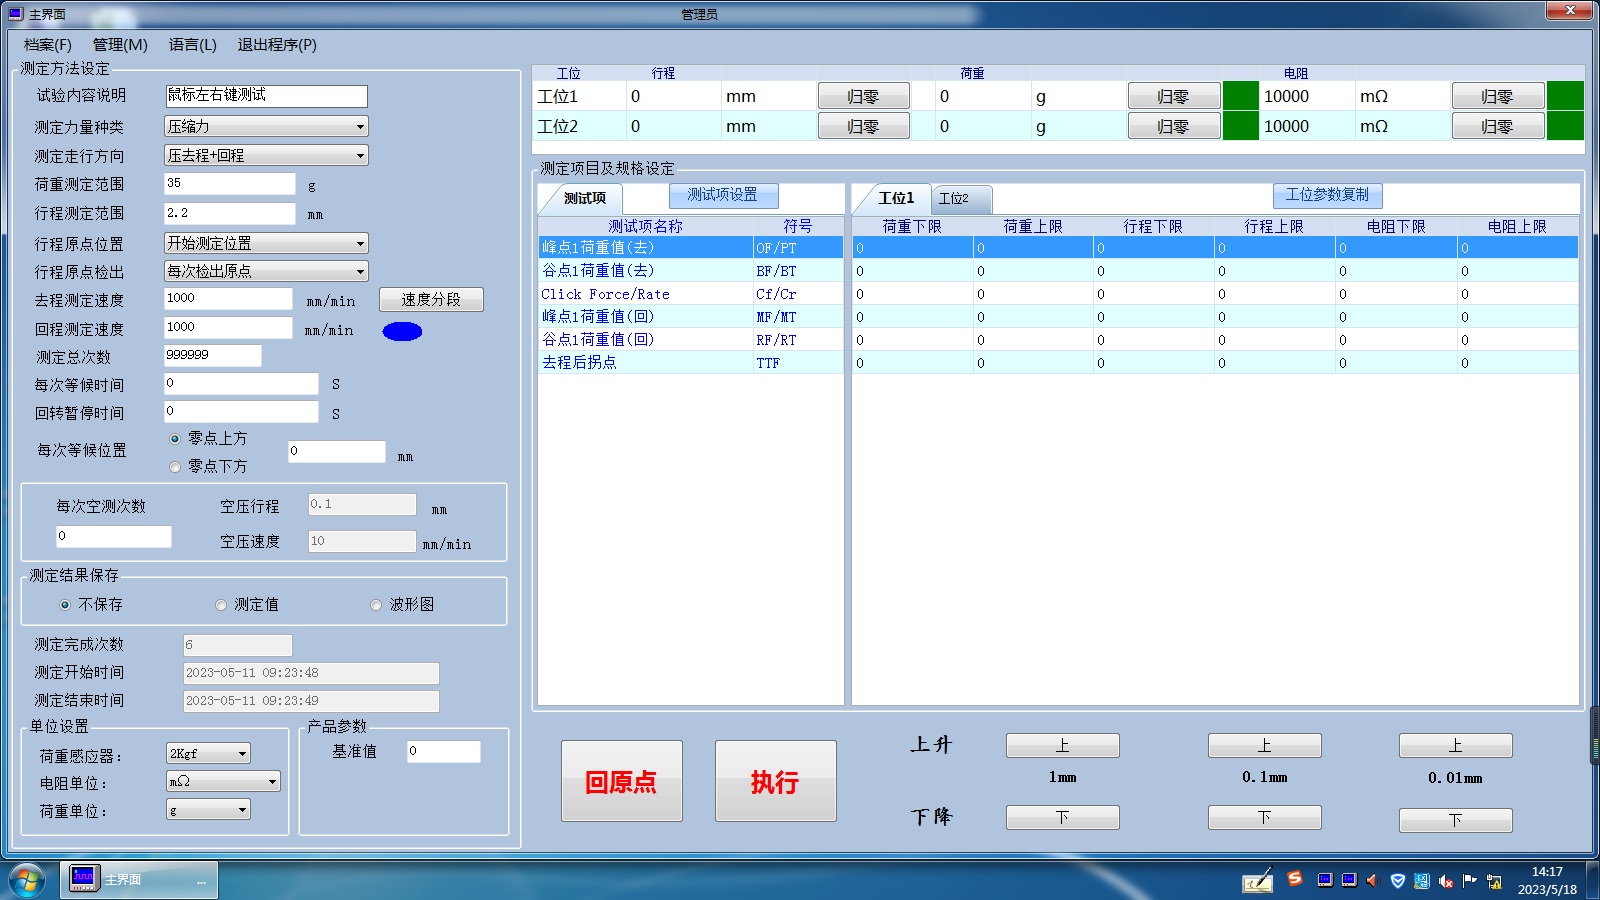Click the muted speaker tray icon
This screenshot has height=900, width=1600.
pyautogui.click(x=1446, y=881)
